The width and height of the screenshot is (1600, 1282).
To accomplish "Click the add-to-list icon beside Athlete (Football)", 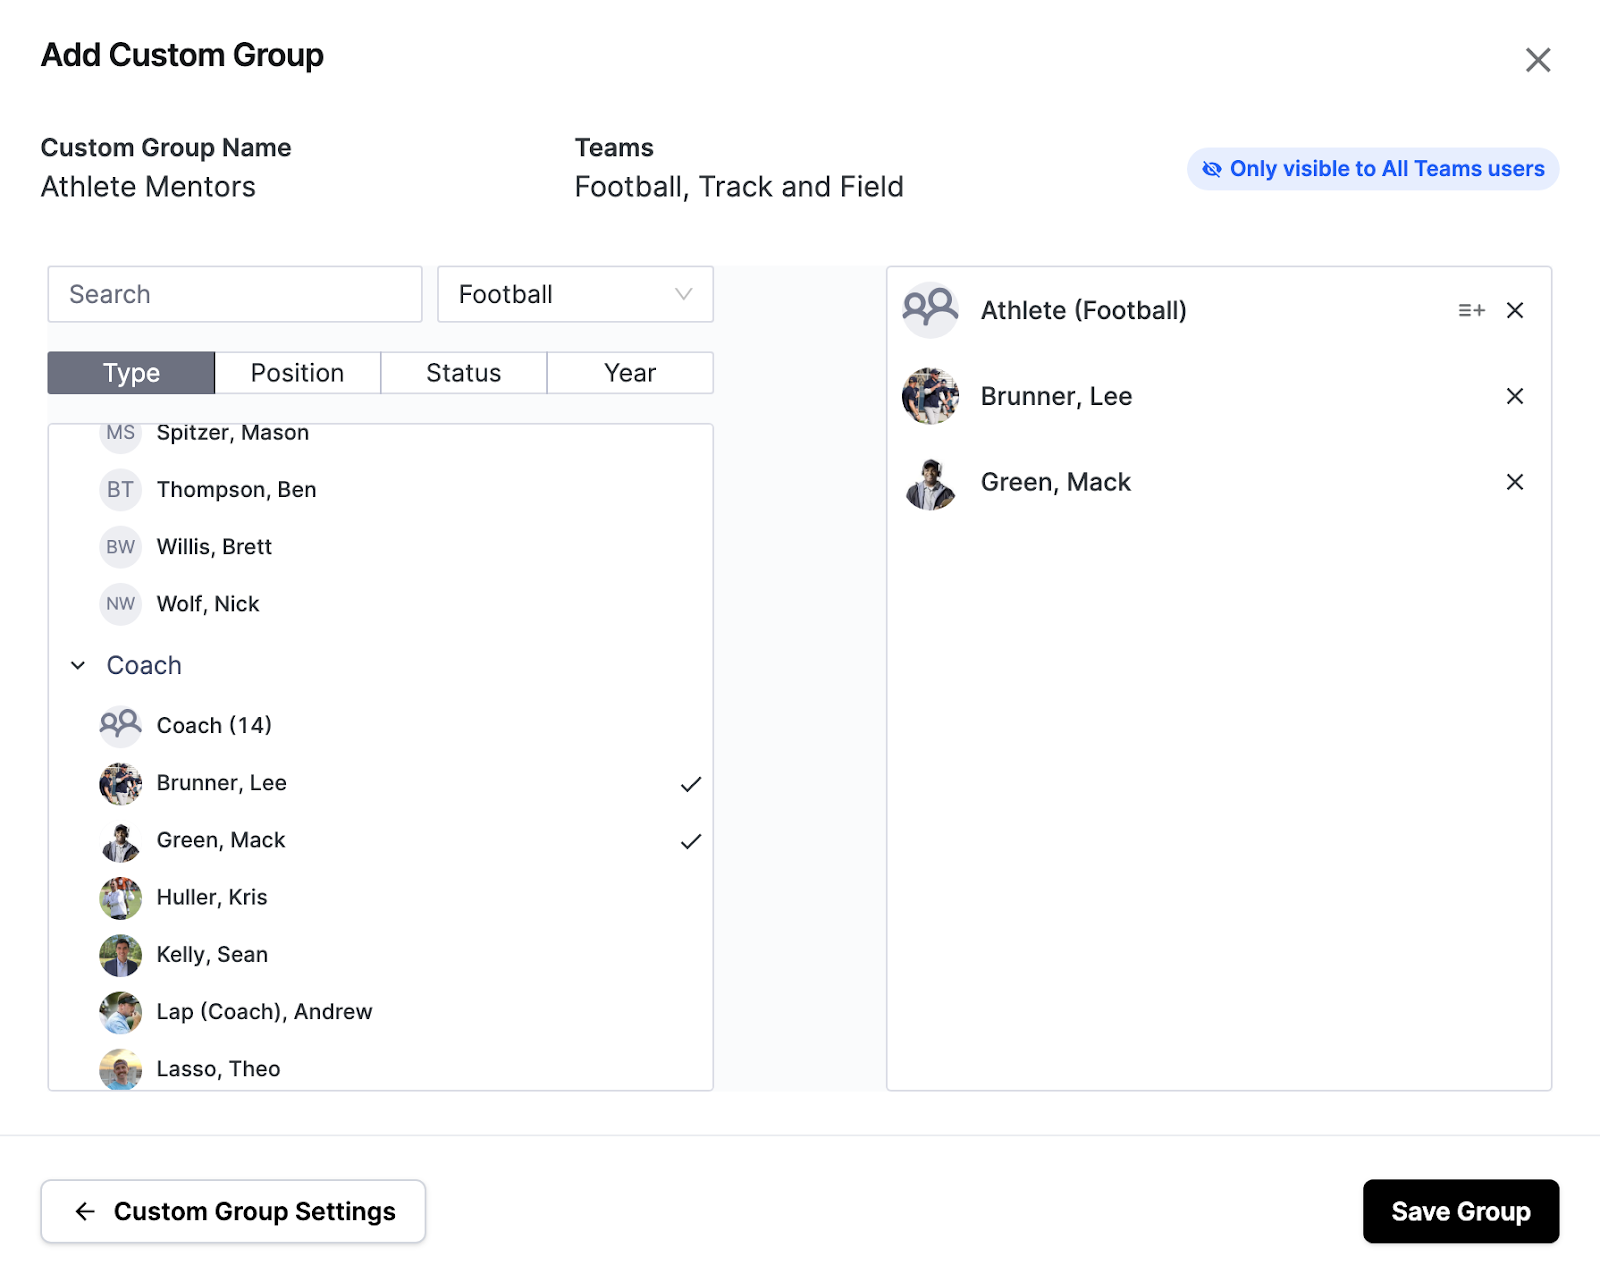I will coord(1470,310).
